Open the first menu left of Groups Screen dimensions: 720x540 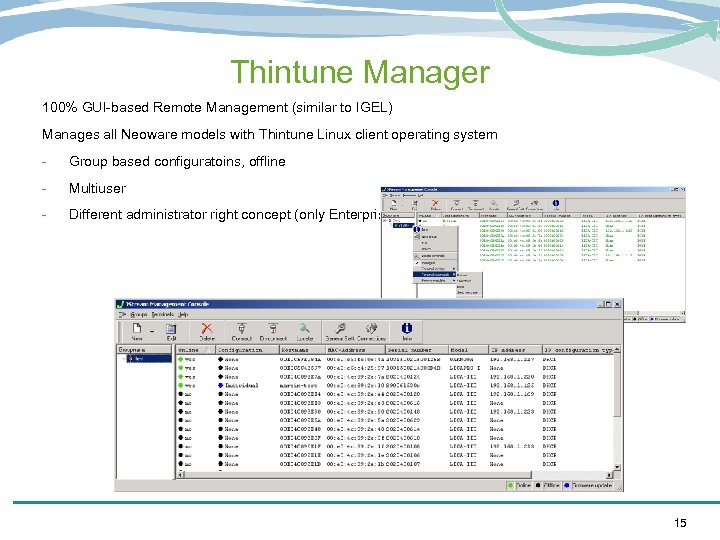point(123,315)
